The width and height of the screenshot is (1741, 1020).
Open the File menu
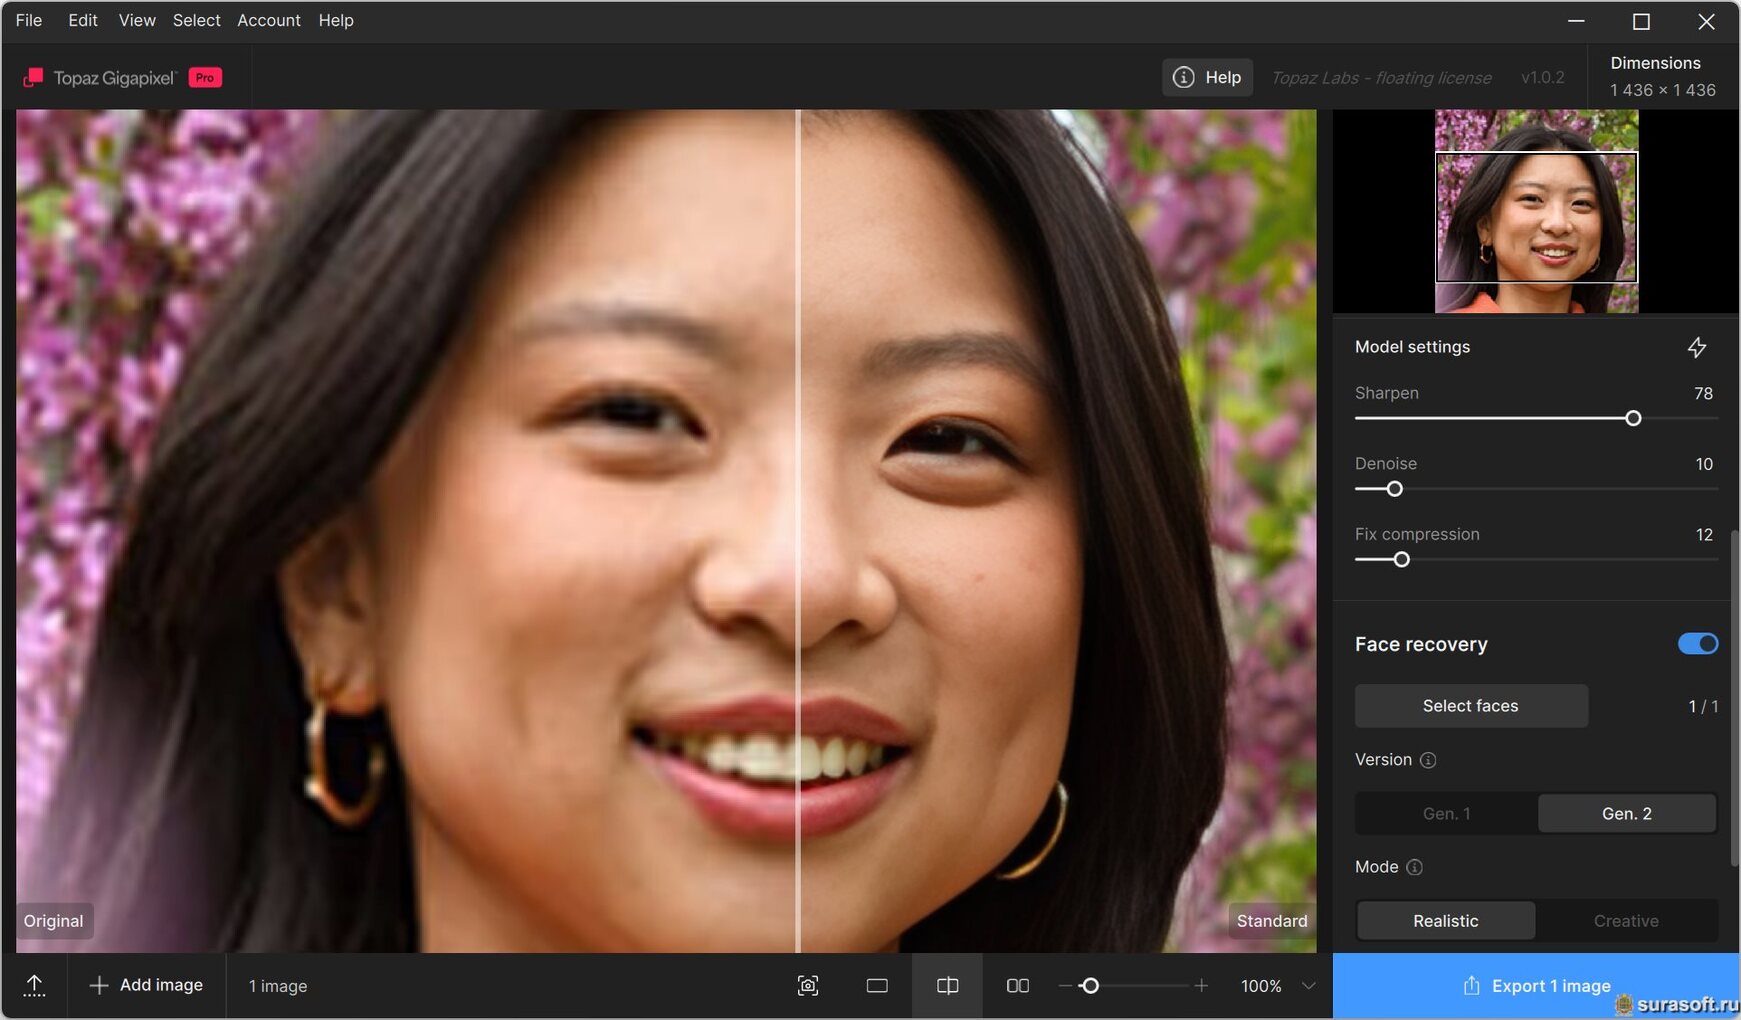[29, 20]
